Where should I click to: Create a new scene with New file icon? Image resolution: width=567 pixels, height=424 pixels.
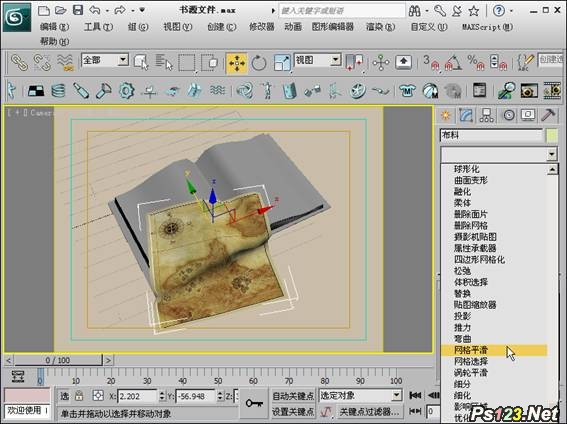[44, 10]
